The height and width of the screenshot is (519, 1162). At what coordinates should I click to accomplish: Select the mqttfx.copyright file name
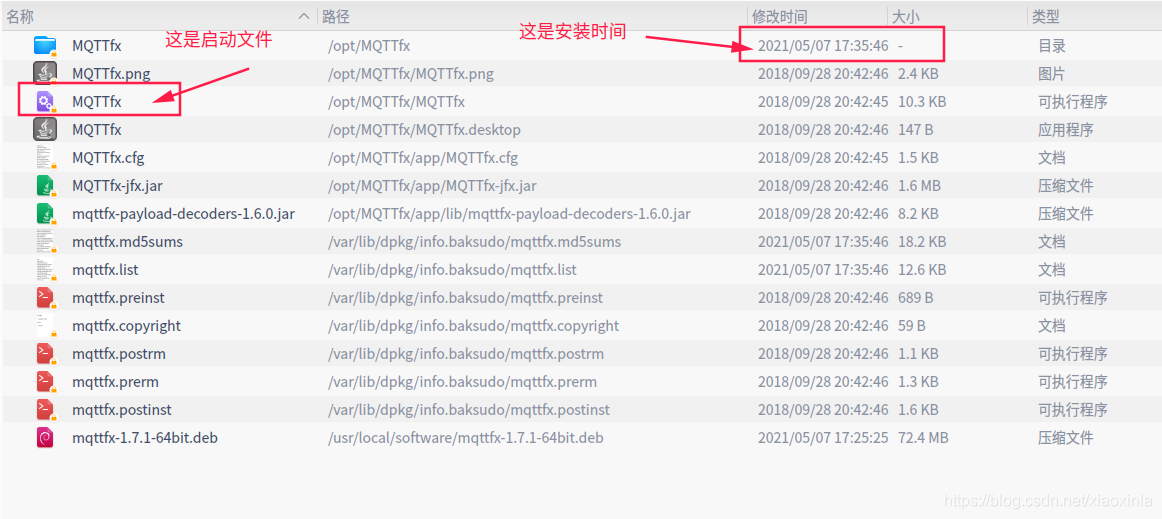coord(127,325)
